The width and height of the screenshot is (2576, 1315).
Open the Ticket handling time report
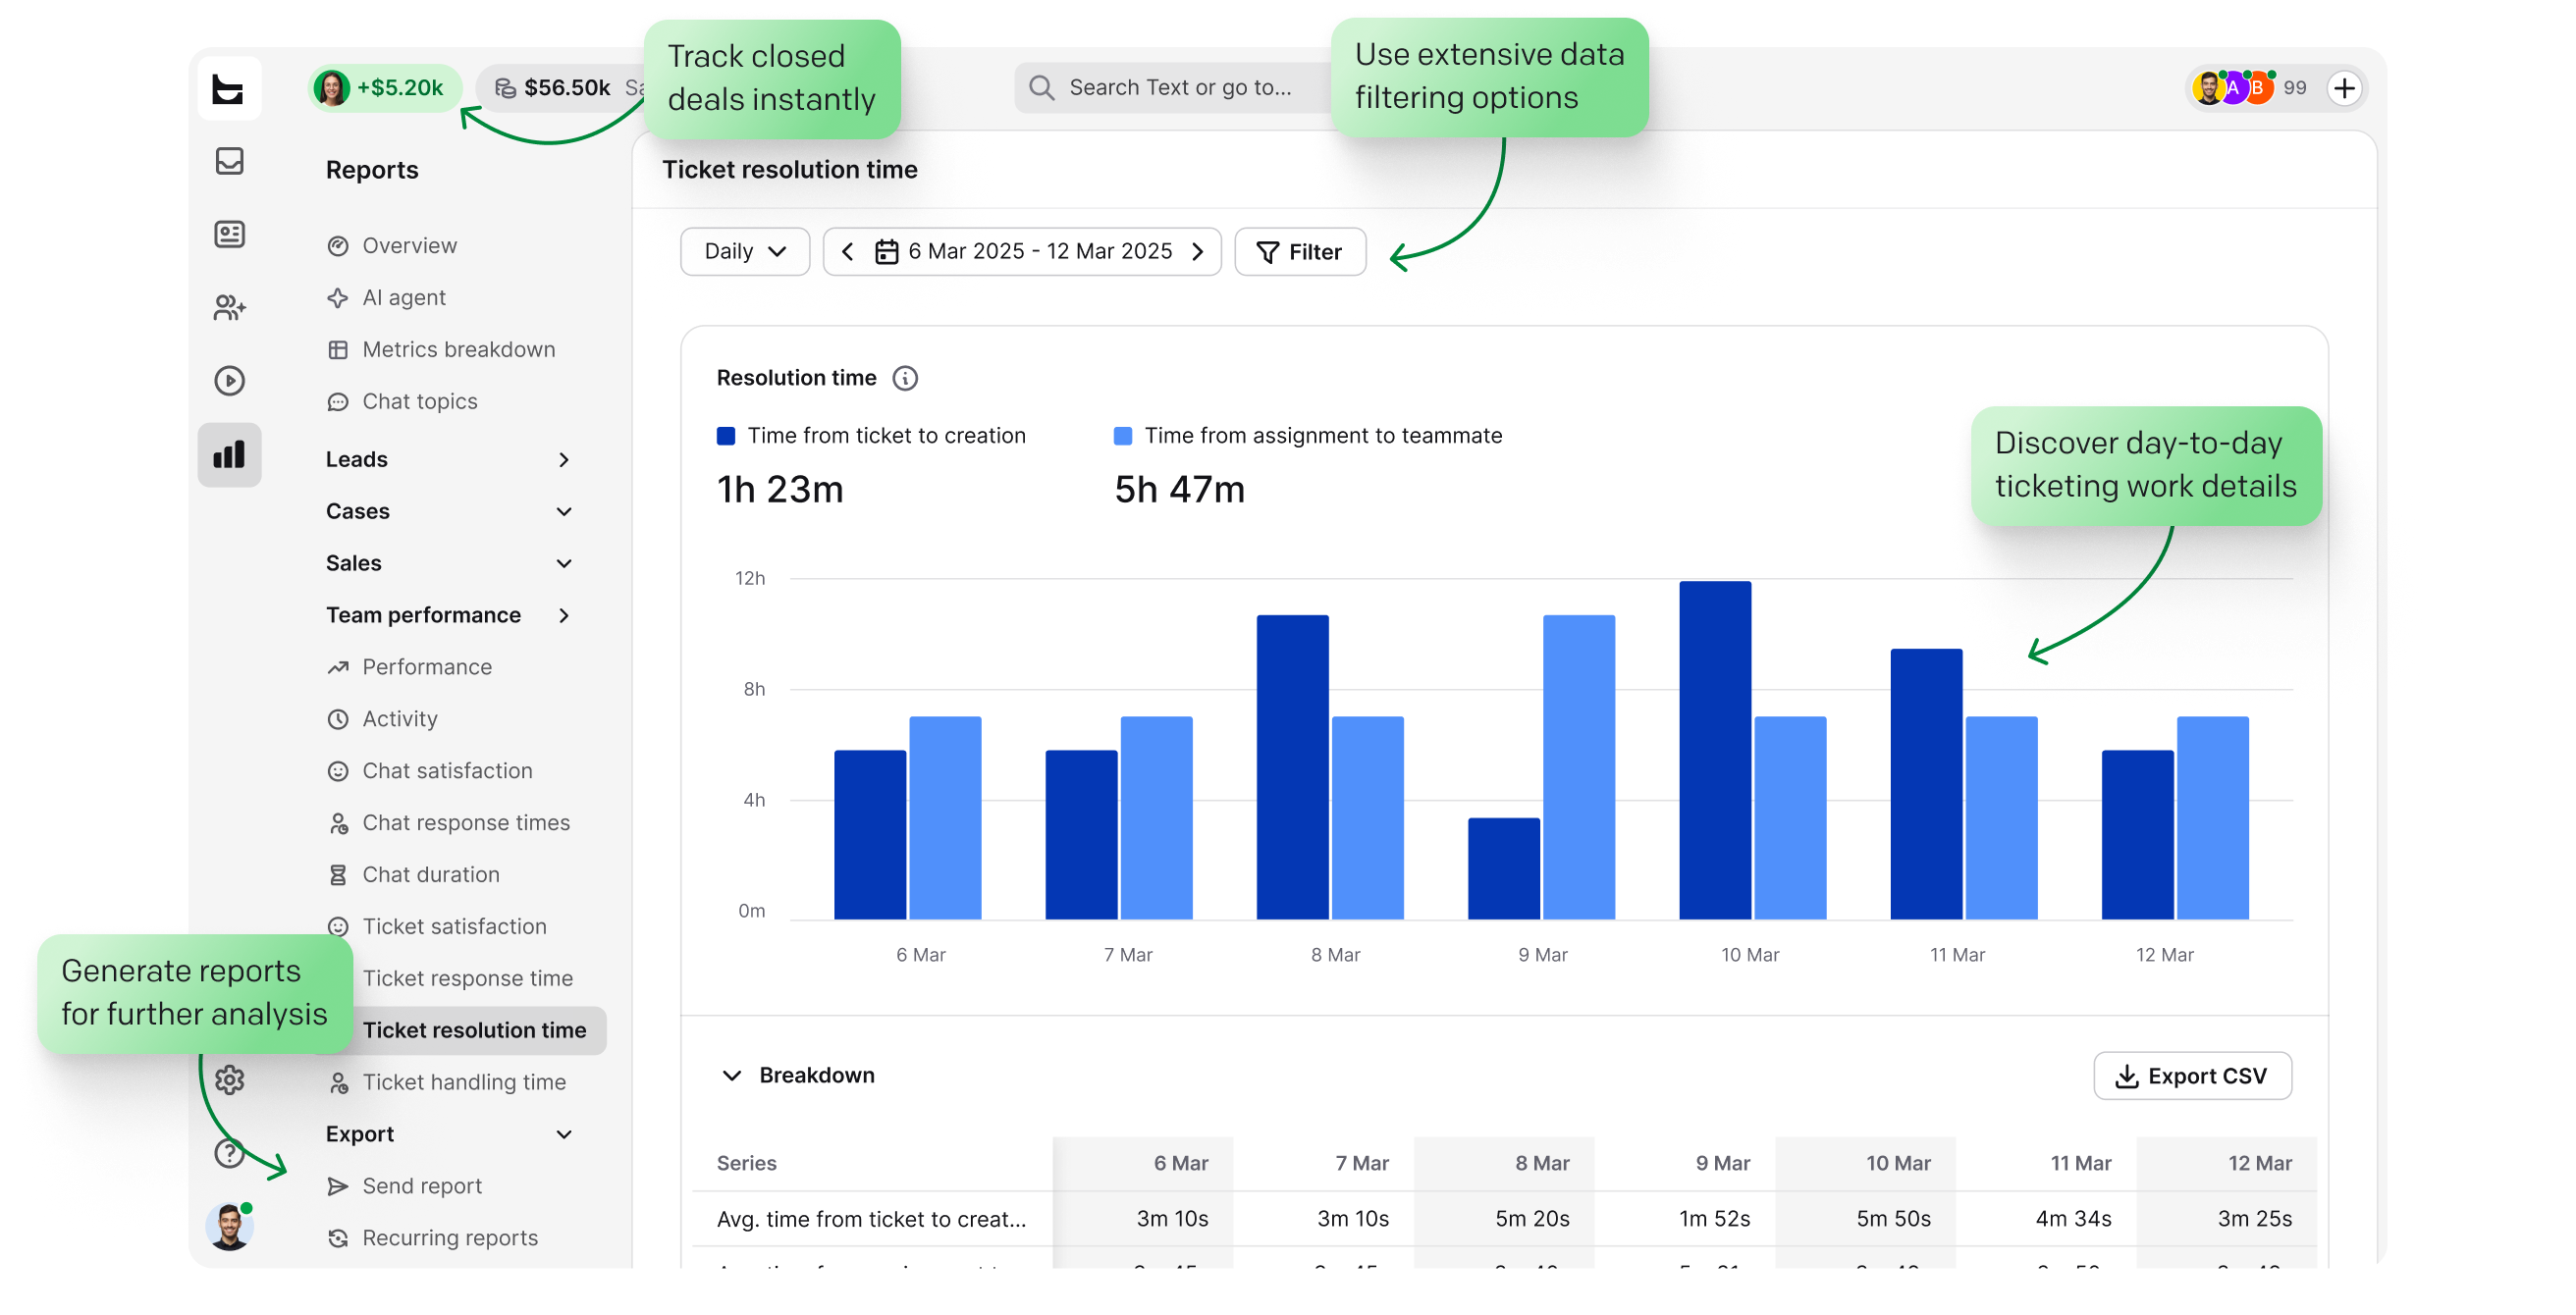[x=463, y=1083]
